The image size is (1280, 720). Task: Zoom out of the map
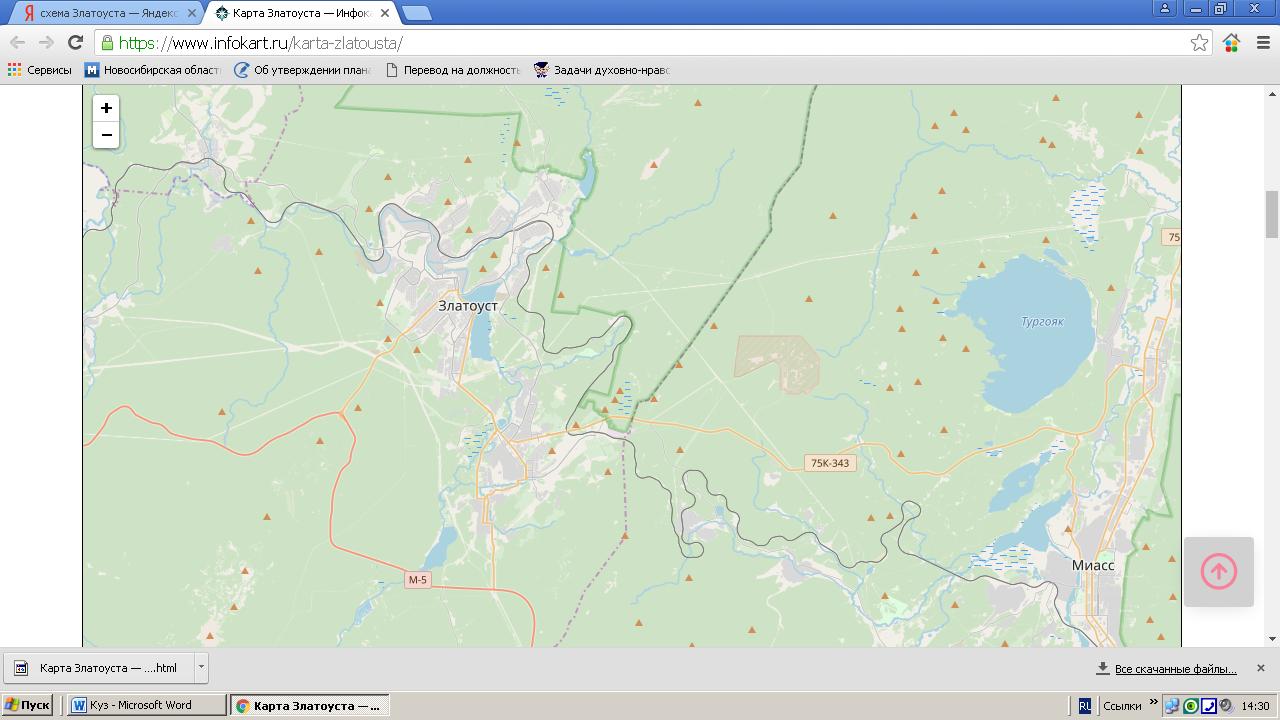point(106,135)
